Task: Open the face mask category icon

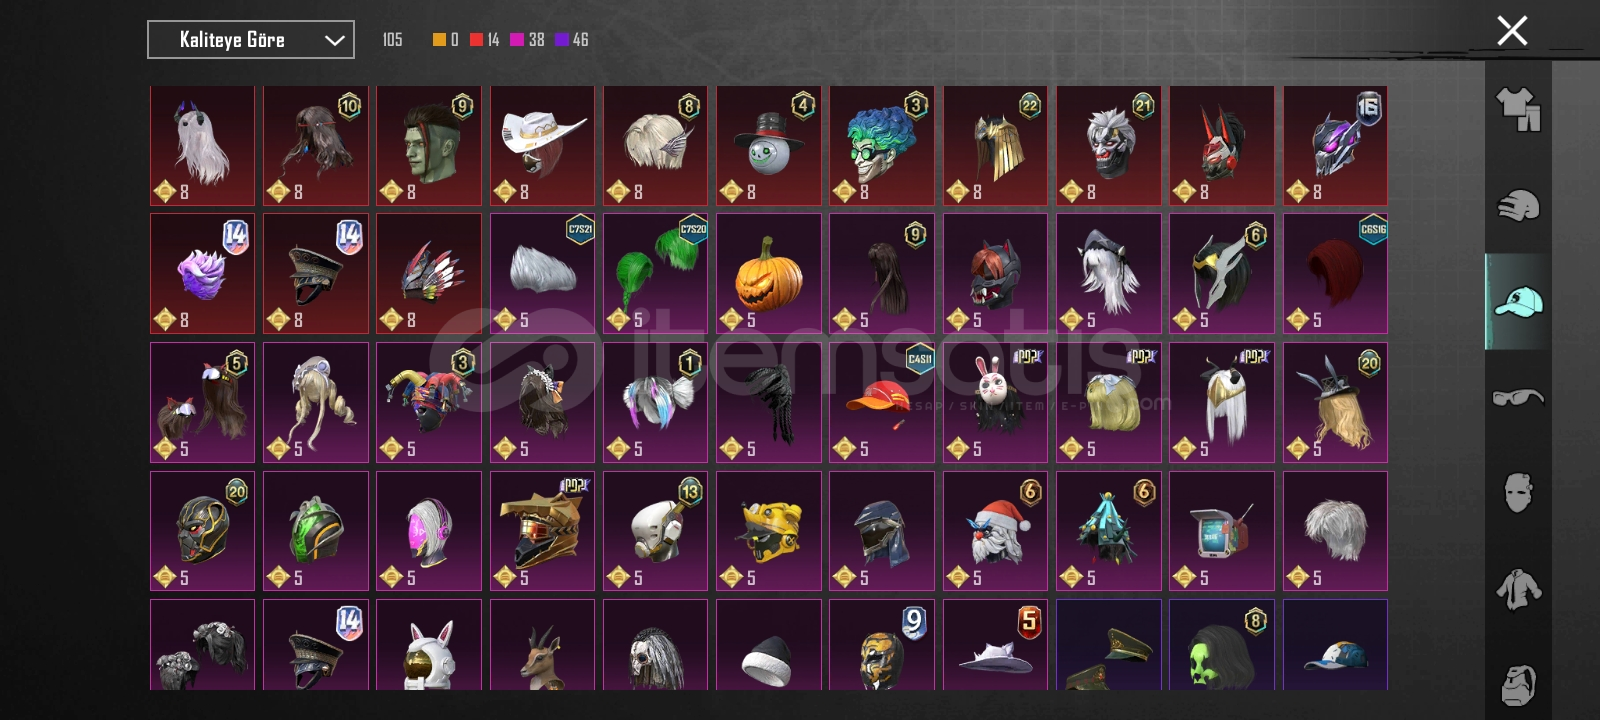Action: pyautogui.click(x=1518, y=492)
